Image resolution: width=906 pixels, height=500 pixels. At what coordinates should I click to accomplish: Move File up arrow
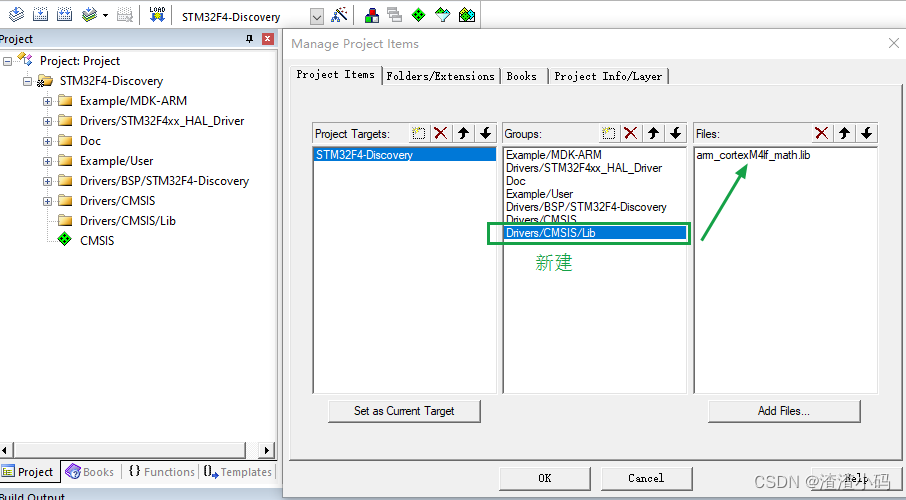844,134
